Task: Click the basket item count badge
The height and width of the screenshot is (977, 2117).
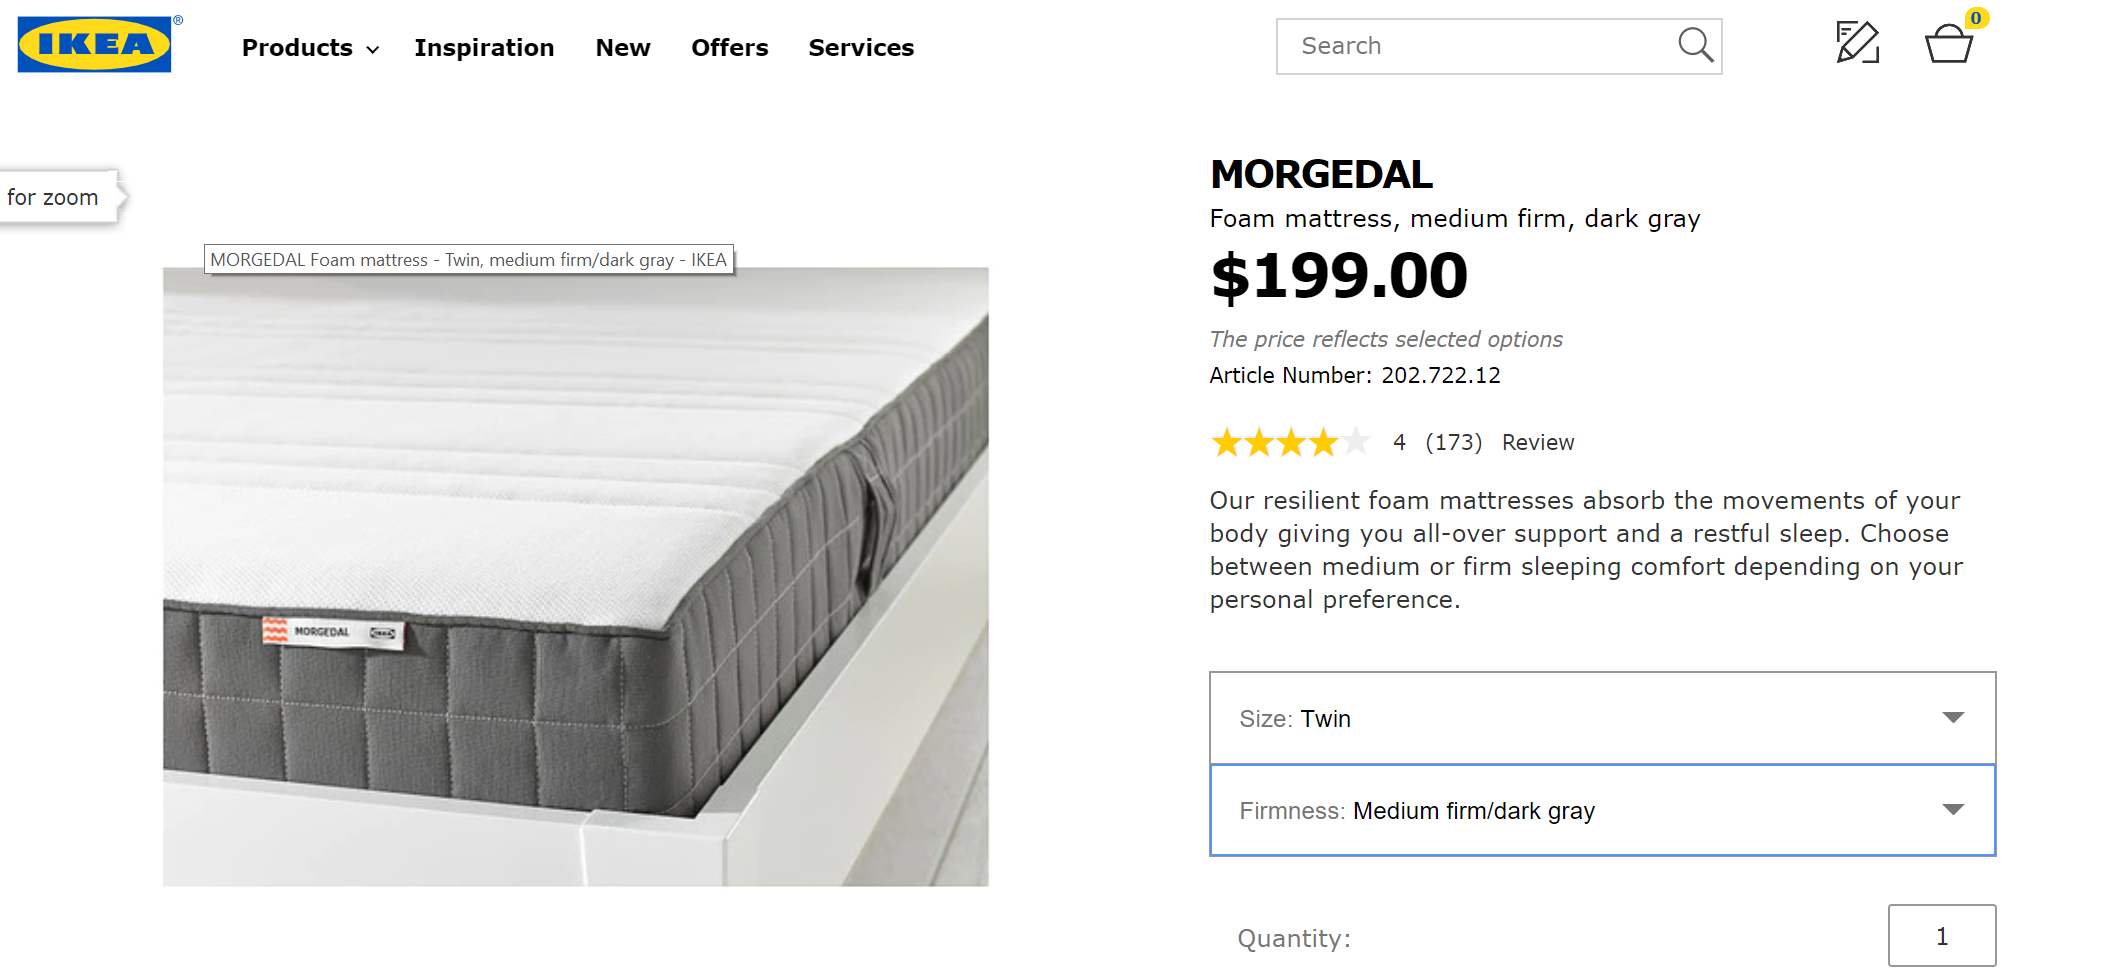Action: tap(1976, 18)
